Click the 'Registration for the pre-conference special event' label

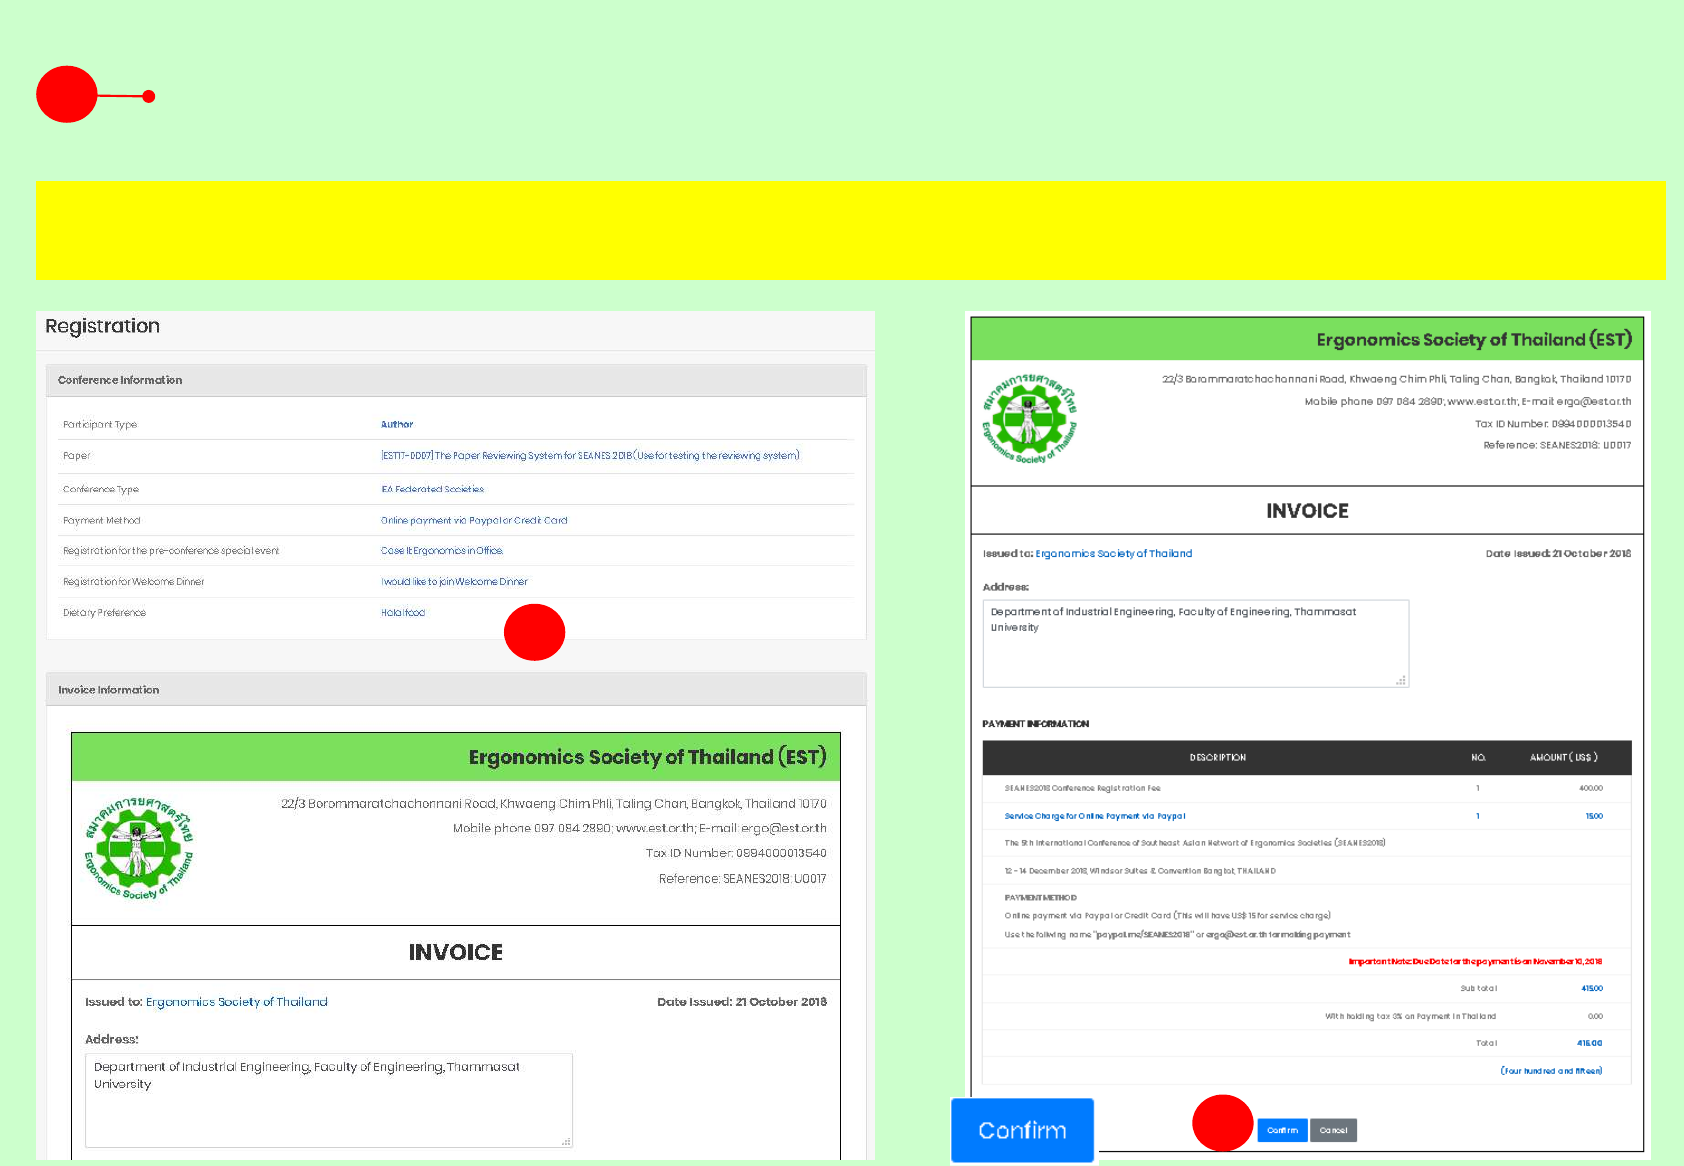pyautogui.click(x=171, y=550)
